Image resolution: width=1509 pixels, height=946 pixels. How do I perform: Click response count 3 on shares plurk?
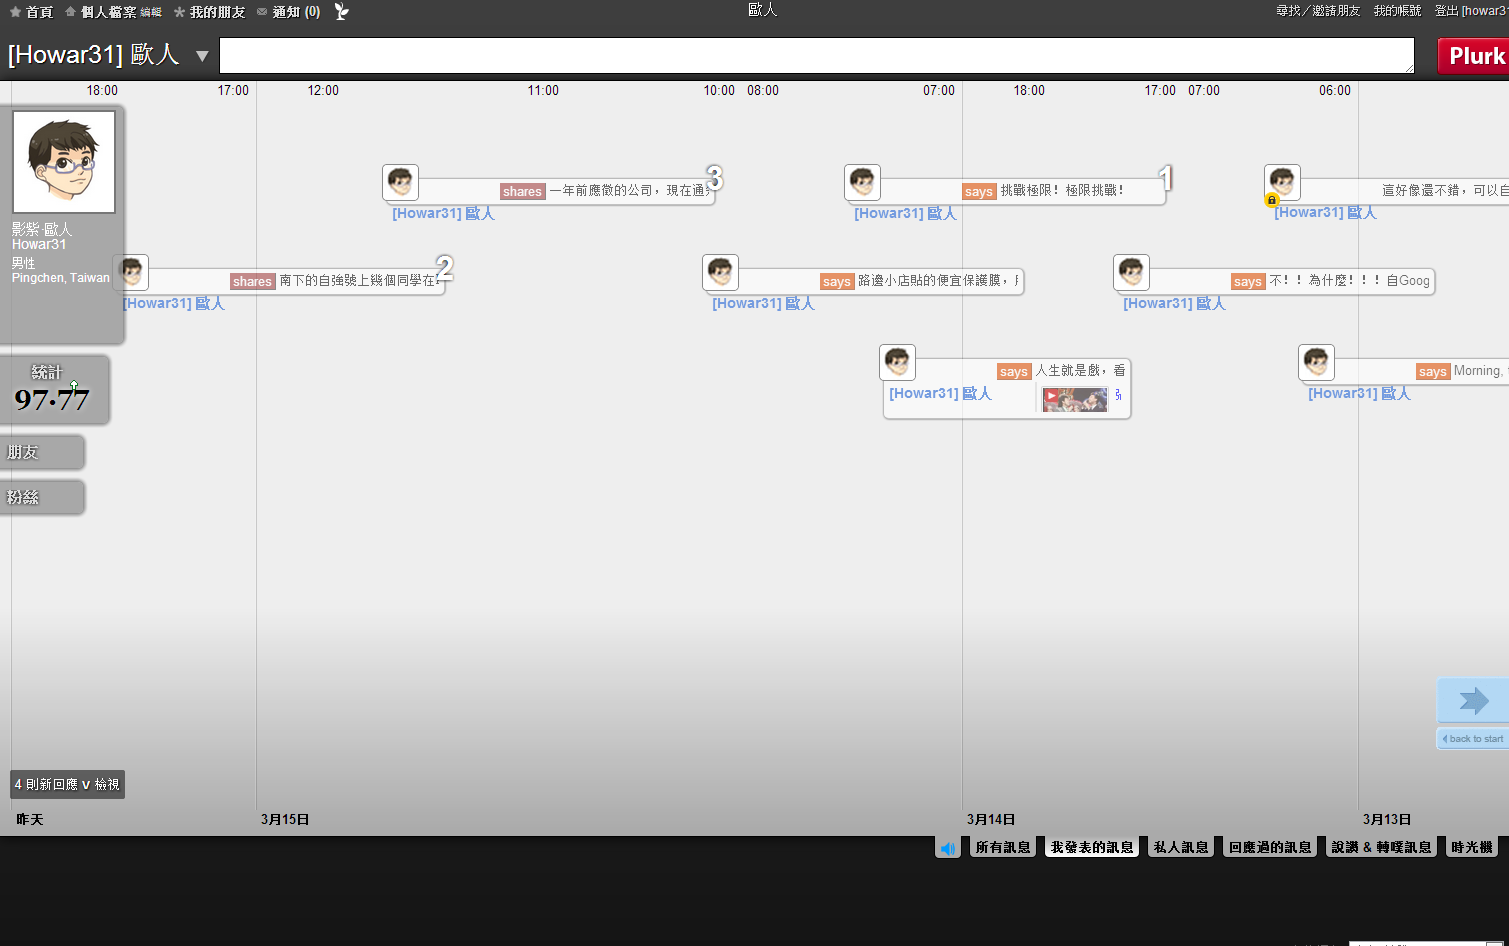point(714,178)
